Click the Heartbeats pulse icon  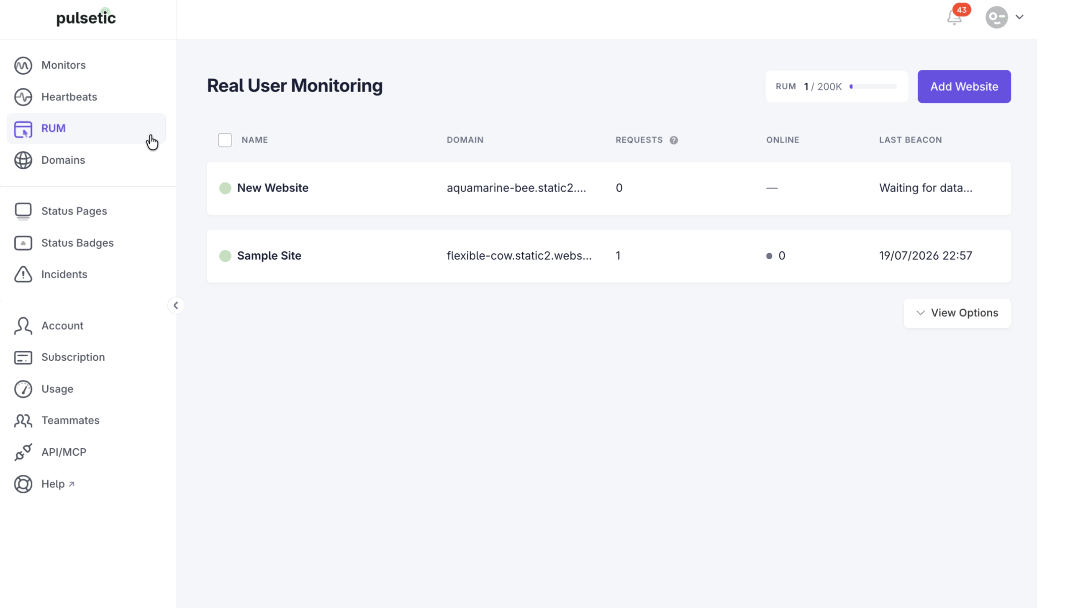23,97
